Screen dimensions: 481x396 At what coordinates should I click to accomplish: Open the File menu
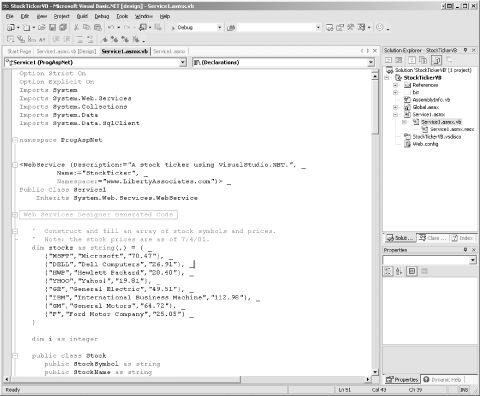pos(10,16)
